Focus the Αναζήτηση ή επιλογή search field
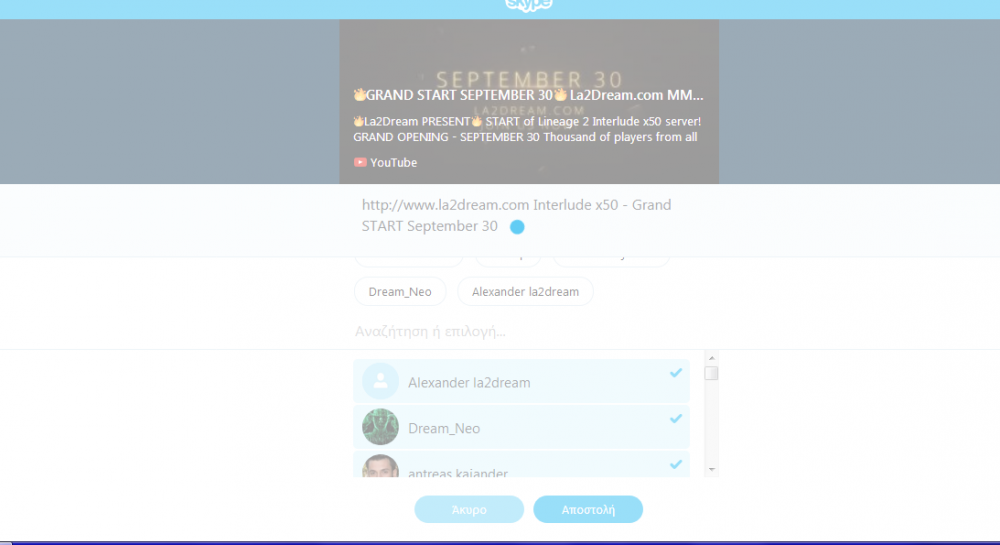1000x545 pixels. [x=500, y=331]
